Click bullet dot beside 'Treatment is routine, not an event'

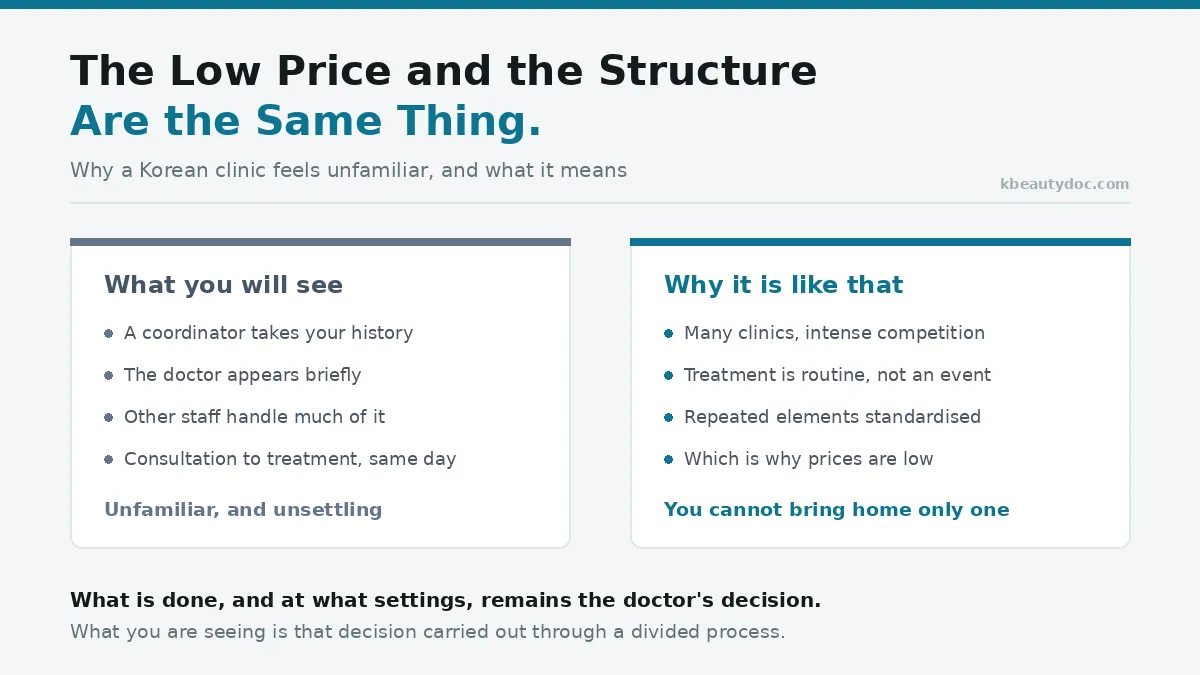pos(669,375)
